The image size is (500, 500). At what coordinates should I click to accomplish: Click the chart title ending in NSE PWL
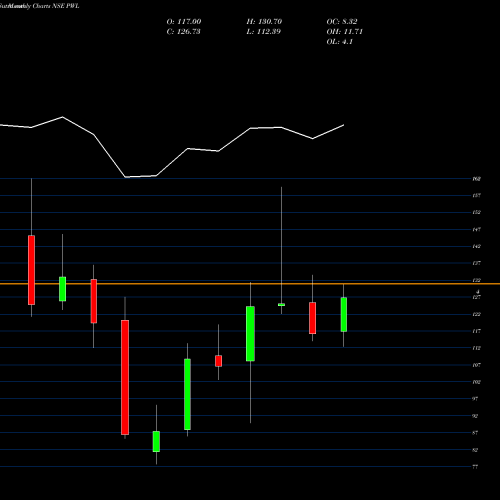40,6
